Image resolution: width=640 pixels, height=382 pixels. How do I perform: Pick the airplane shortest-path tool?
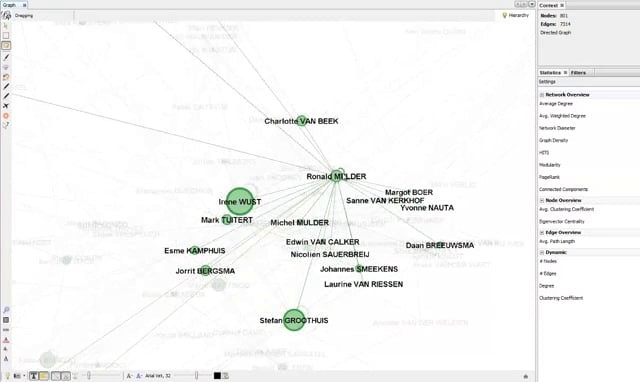coord(6,106)
